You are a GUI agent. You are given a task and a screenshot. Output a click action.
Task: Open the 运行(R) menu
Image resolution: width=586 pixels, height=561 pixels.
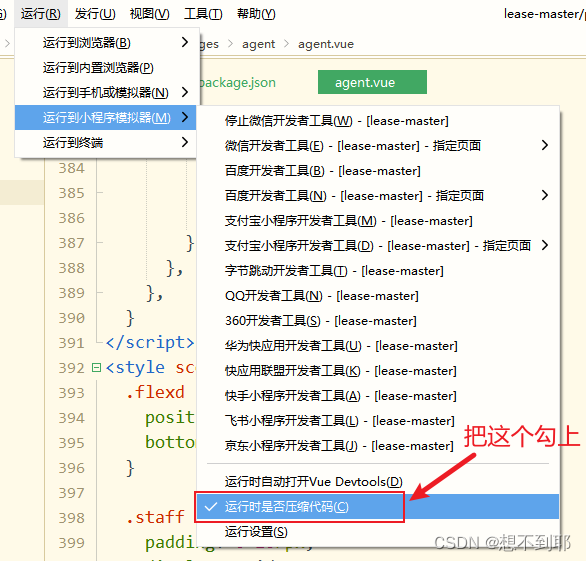[x=41, y=14]
